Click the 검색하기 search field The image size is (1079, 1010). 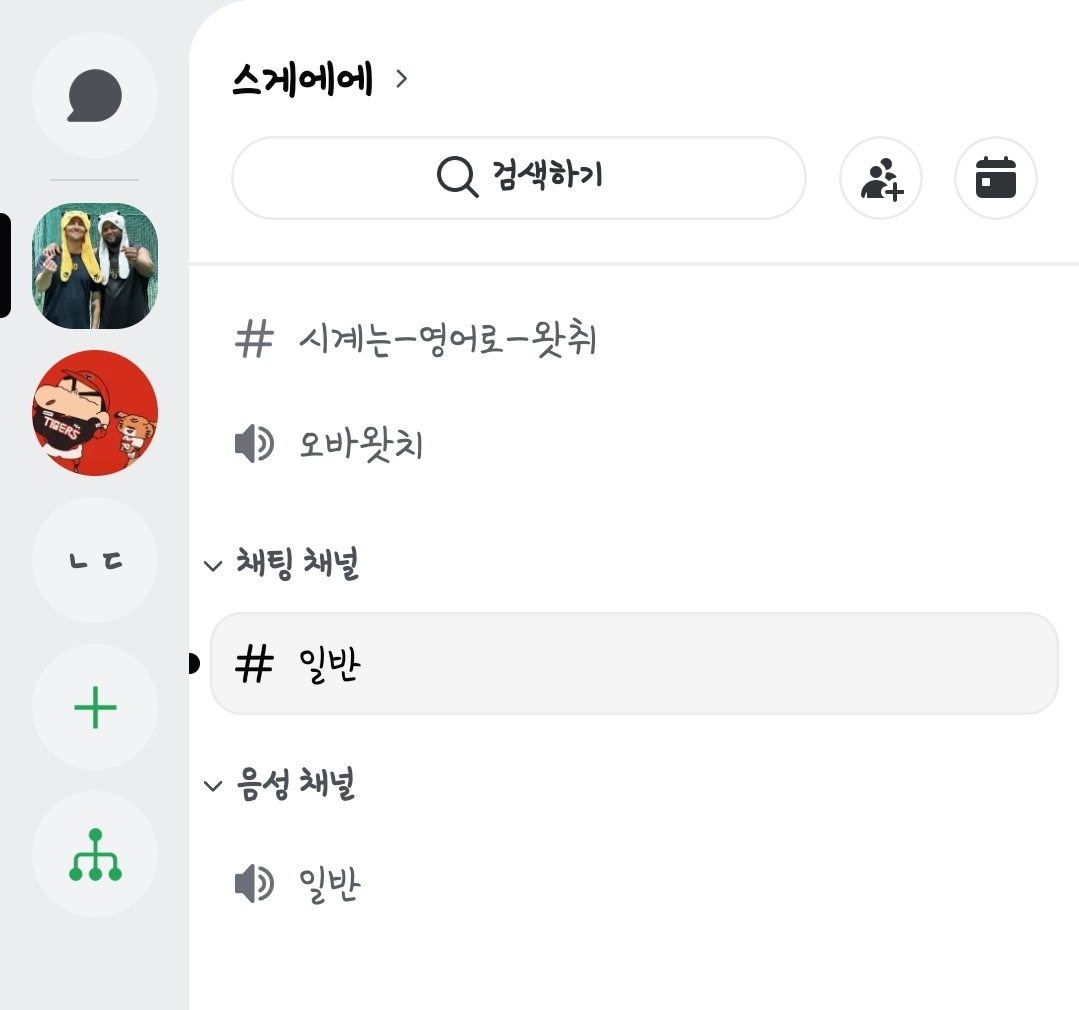[519, 178]
